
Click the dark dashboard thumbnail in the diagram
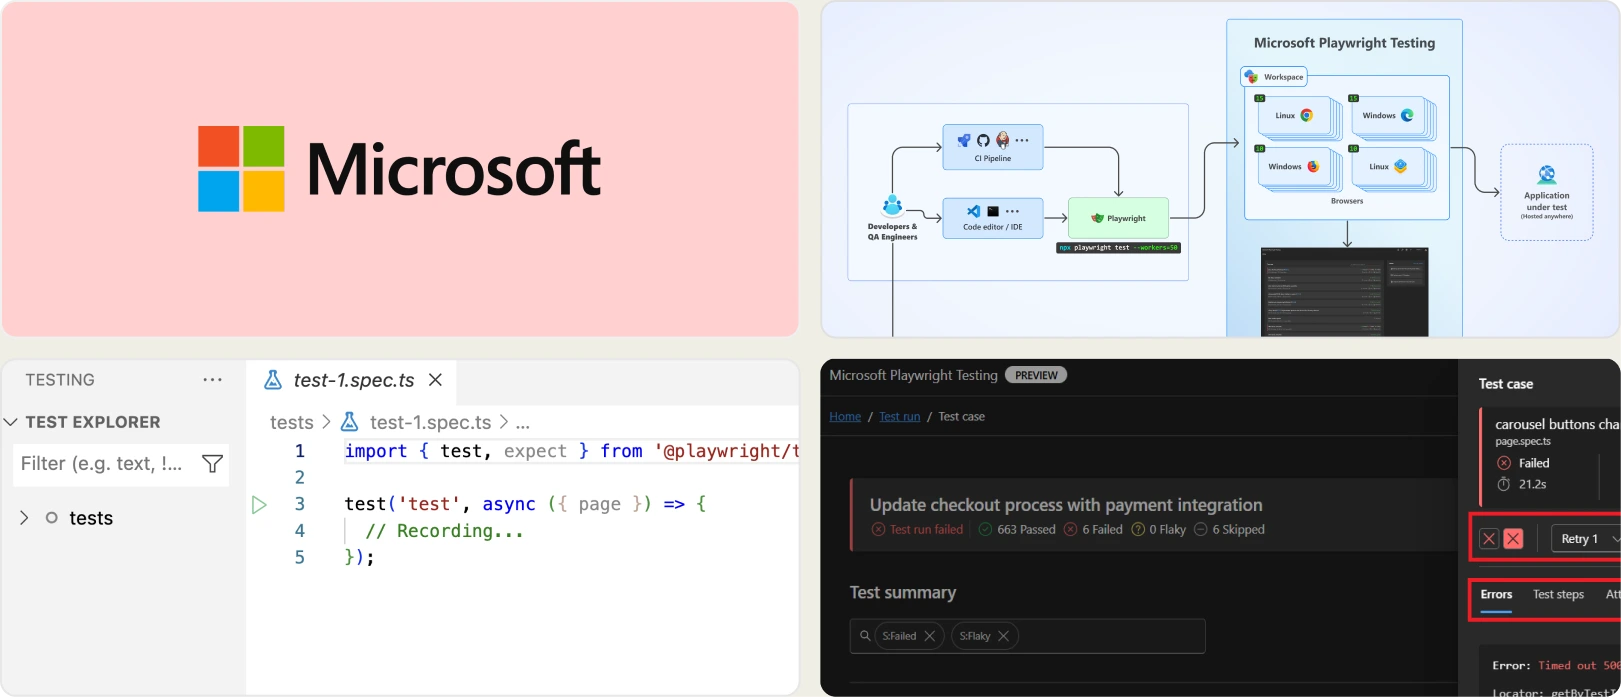point(1344,292)
